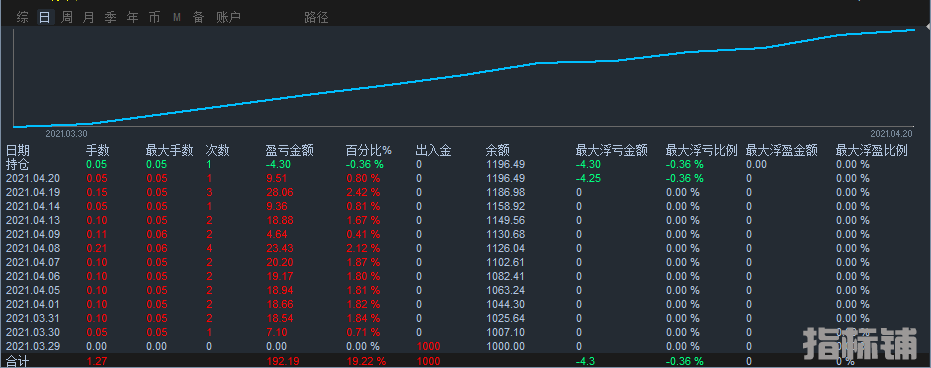Select the 2021.03.30 date row

(x=466, y=332)
